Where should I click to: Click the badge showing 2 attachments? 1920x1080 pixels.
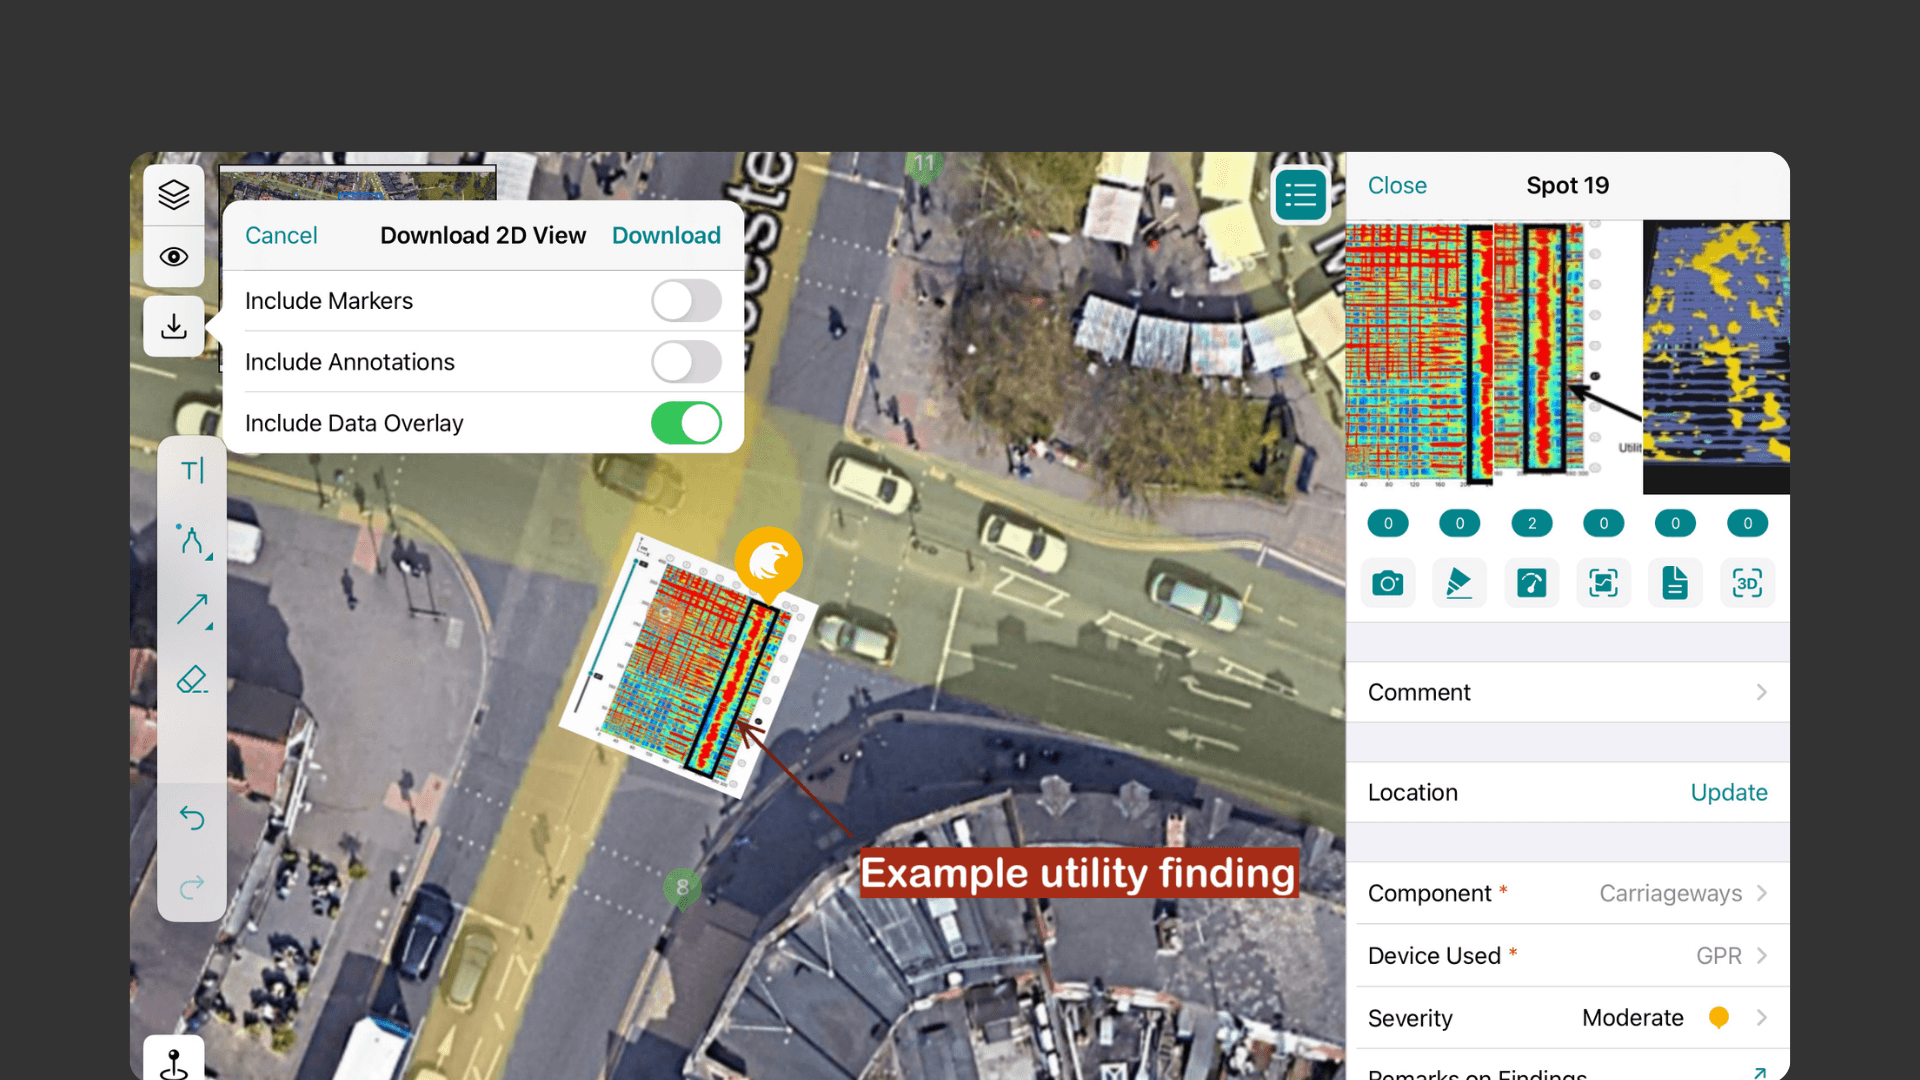tap(1532, 523)
